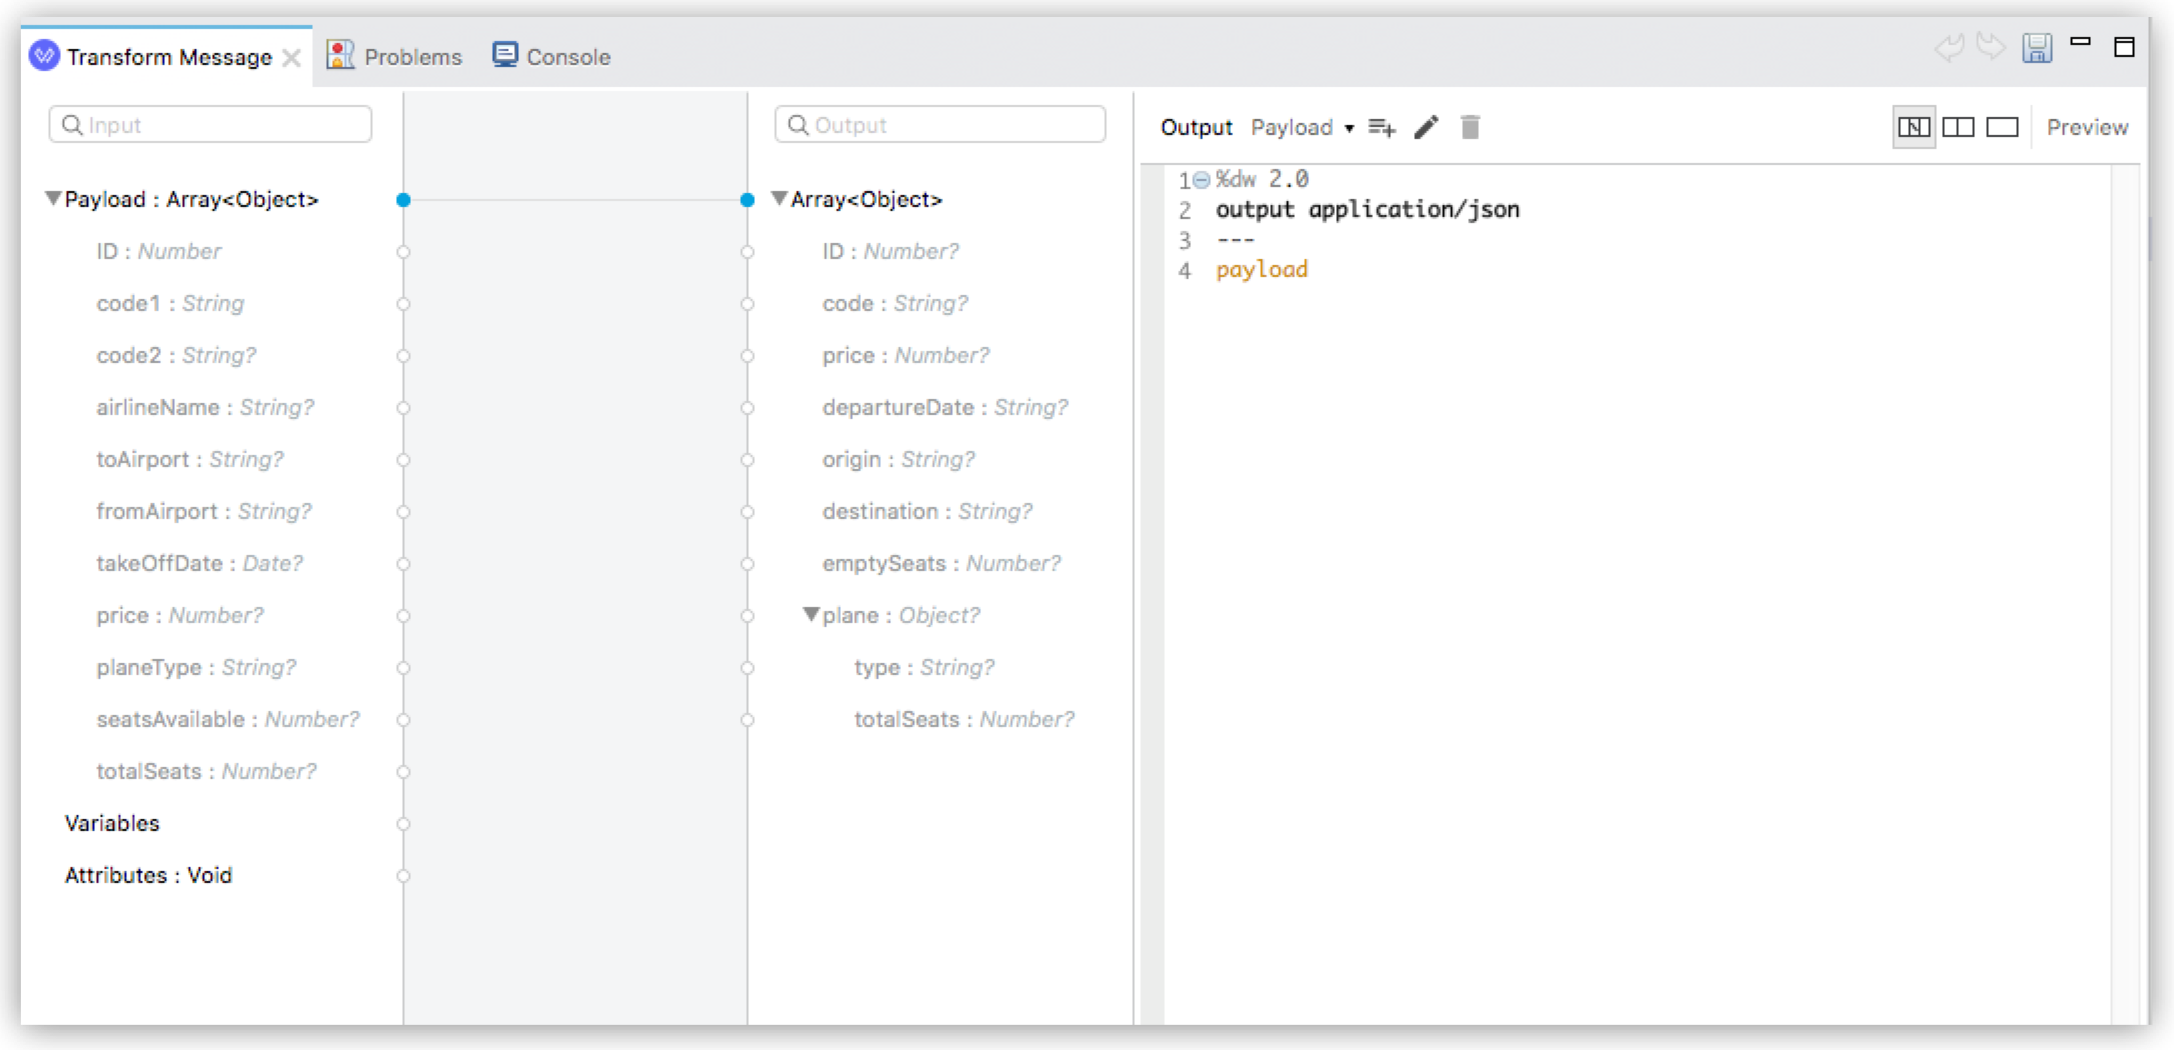Screen dimensions: 2174x1050
Task: Open the Problems view using its icon
Action: click(x=340, y=55)
